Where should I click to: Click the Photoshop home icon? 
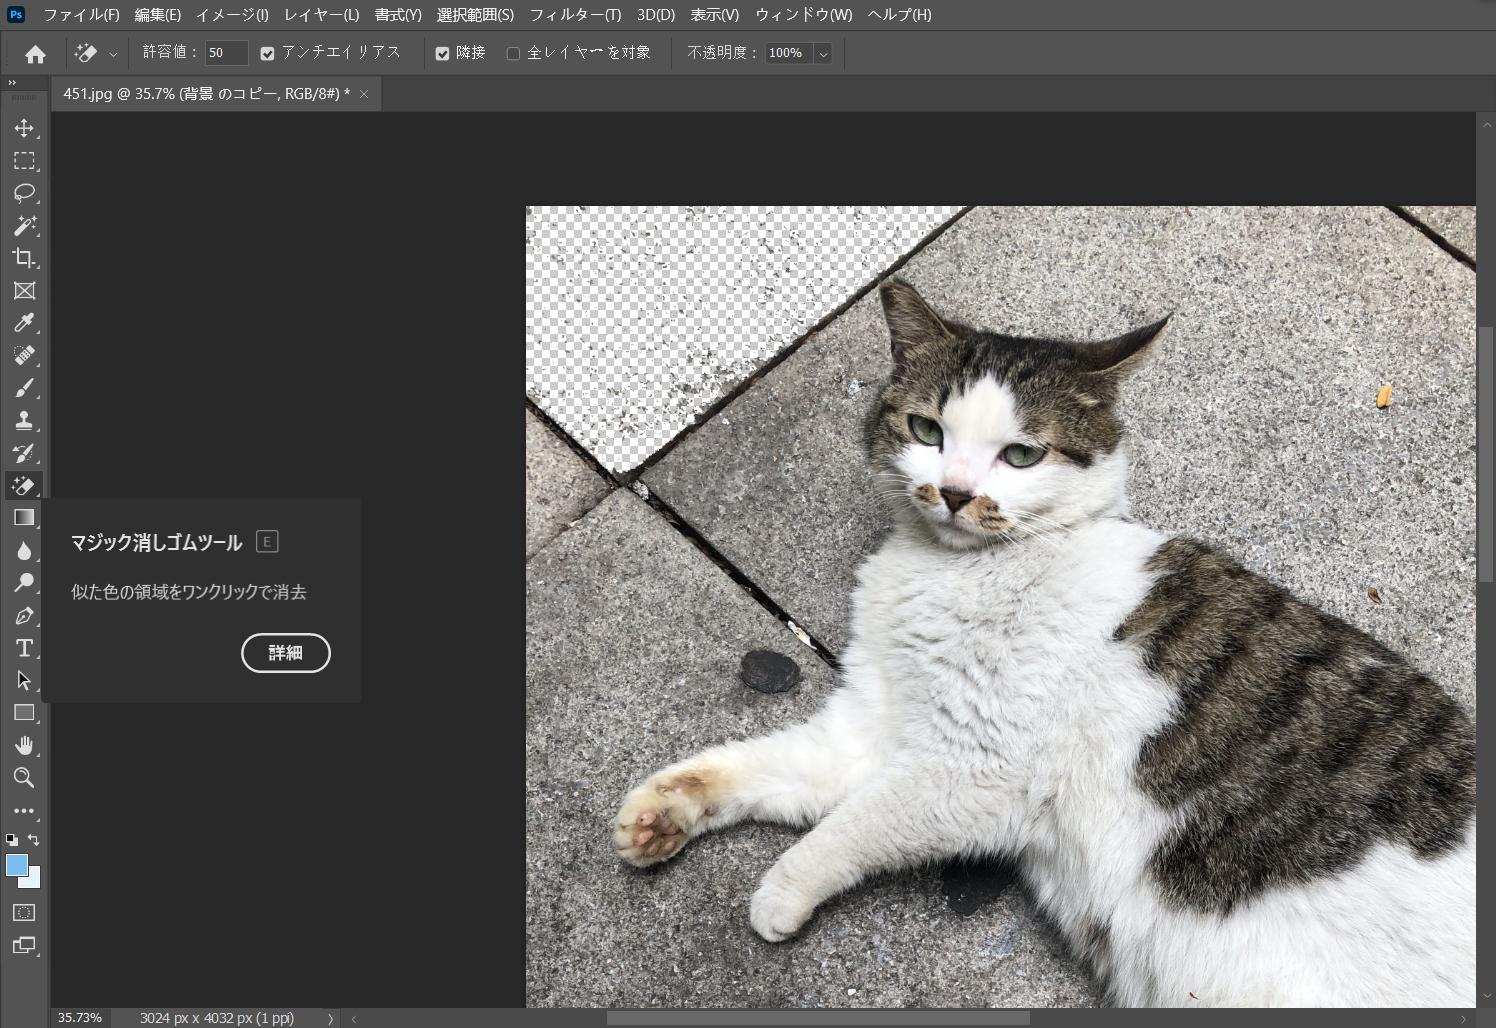35,53
